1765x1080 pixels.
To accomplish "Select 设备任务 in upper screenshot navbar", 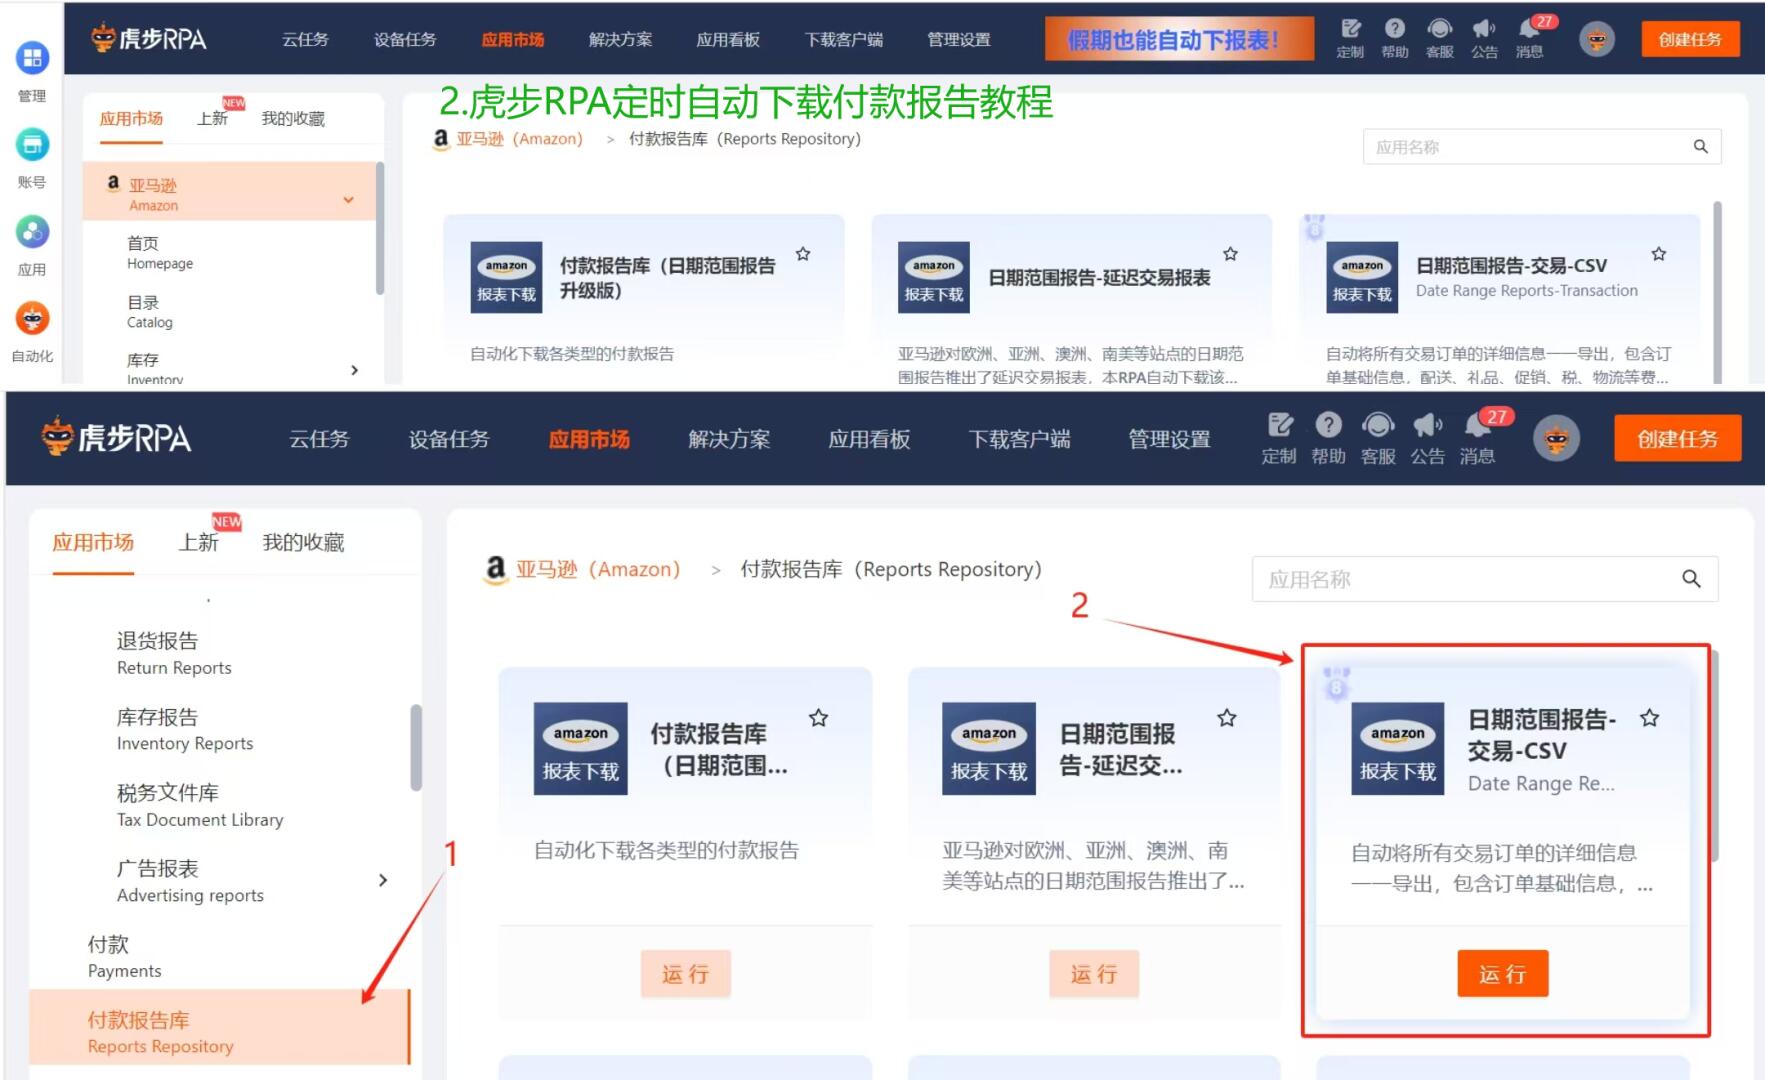I will [405, 39].
